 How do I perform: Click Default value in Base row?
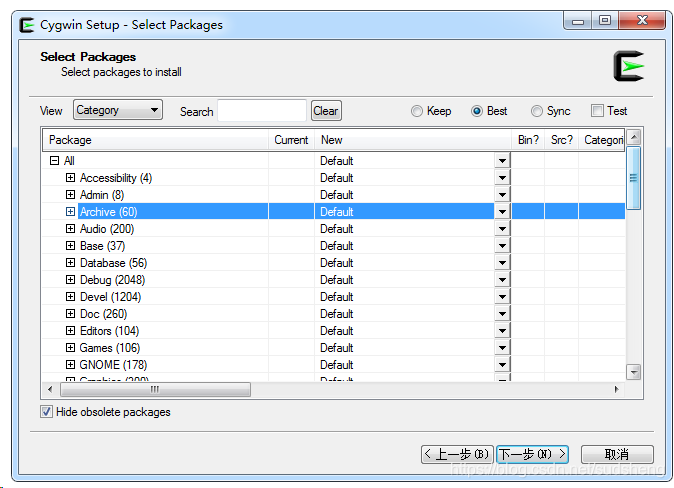337,246
